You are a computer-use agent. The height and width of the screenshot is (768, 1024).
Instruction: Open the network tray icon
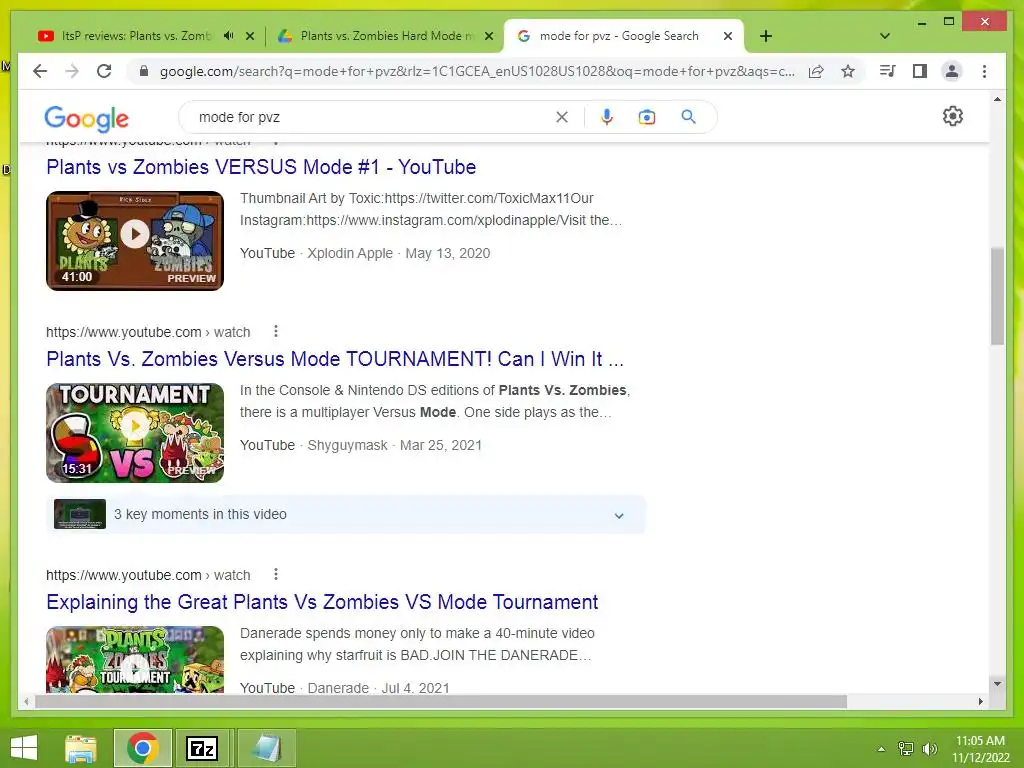[x=906, y=749]
